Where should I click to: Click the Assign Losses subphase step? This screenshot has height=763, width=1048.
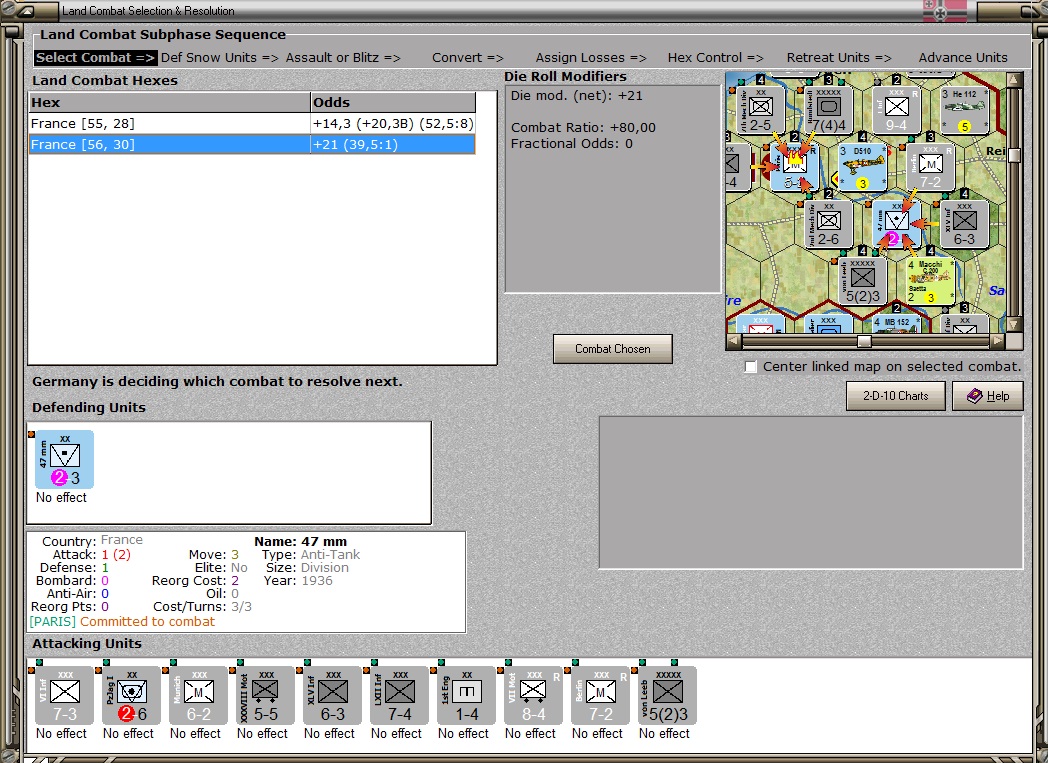coord(591,57)
